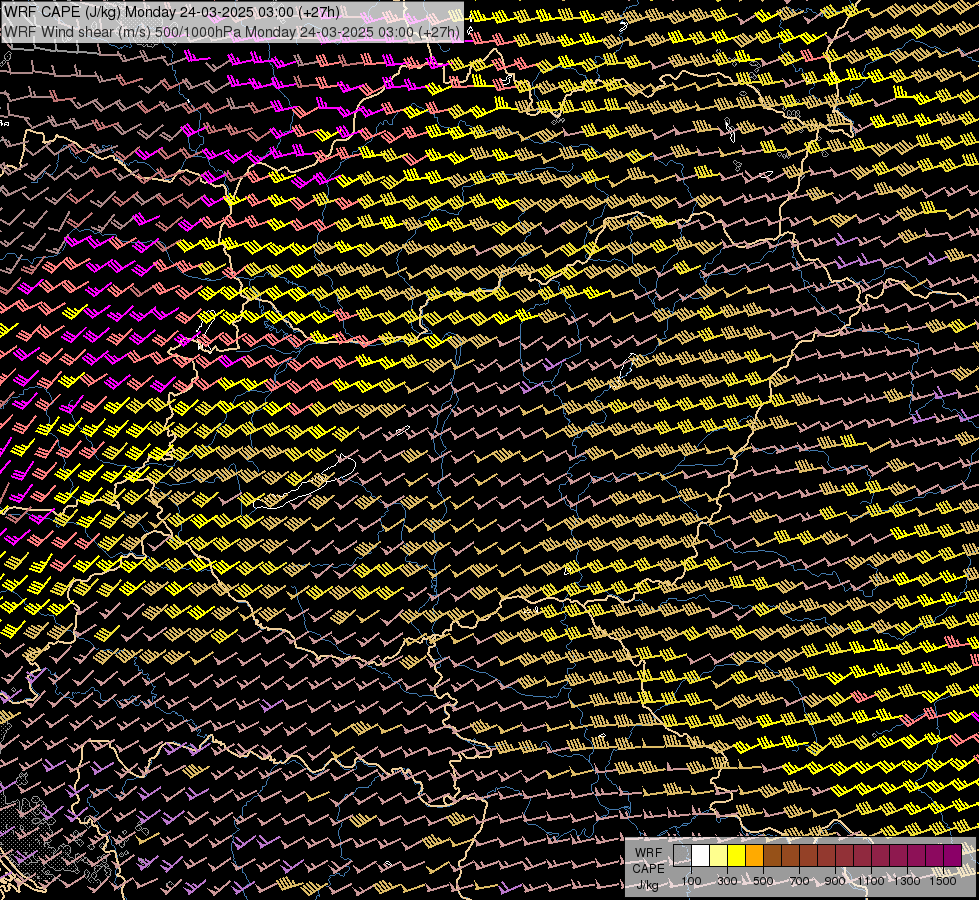Click the WRF Wind shear 500/1000hPa title line
The height and width of the screenshot is (900, 979).
point(232,32)
